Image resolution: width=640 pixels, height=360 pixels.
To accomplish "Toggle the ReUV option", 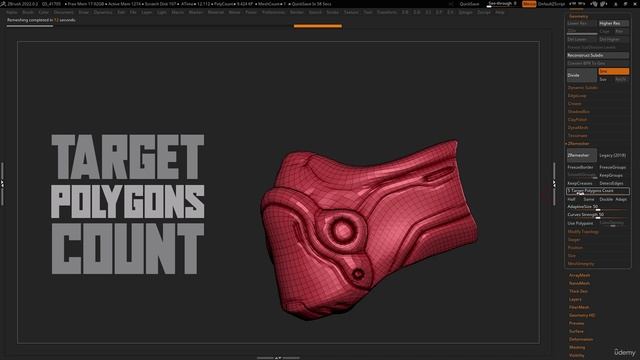I will 621,79.
